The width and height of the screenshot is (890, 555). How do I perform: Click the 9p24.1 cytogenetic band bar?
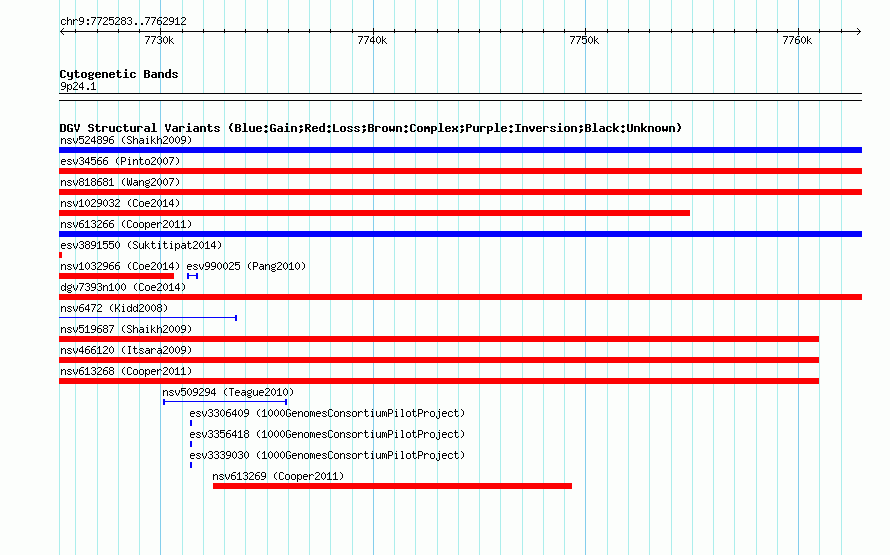460,97
